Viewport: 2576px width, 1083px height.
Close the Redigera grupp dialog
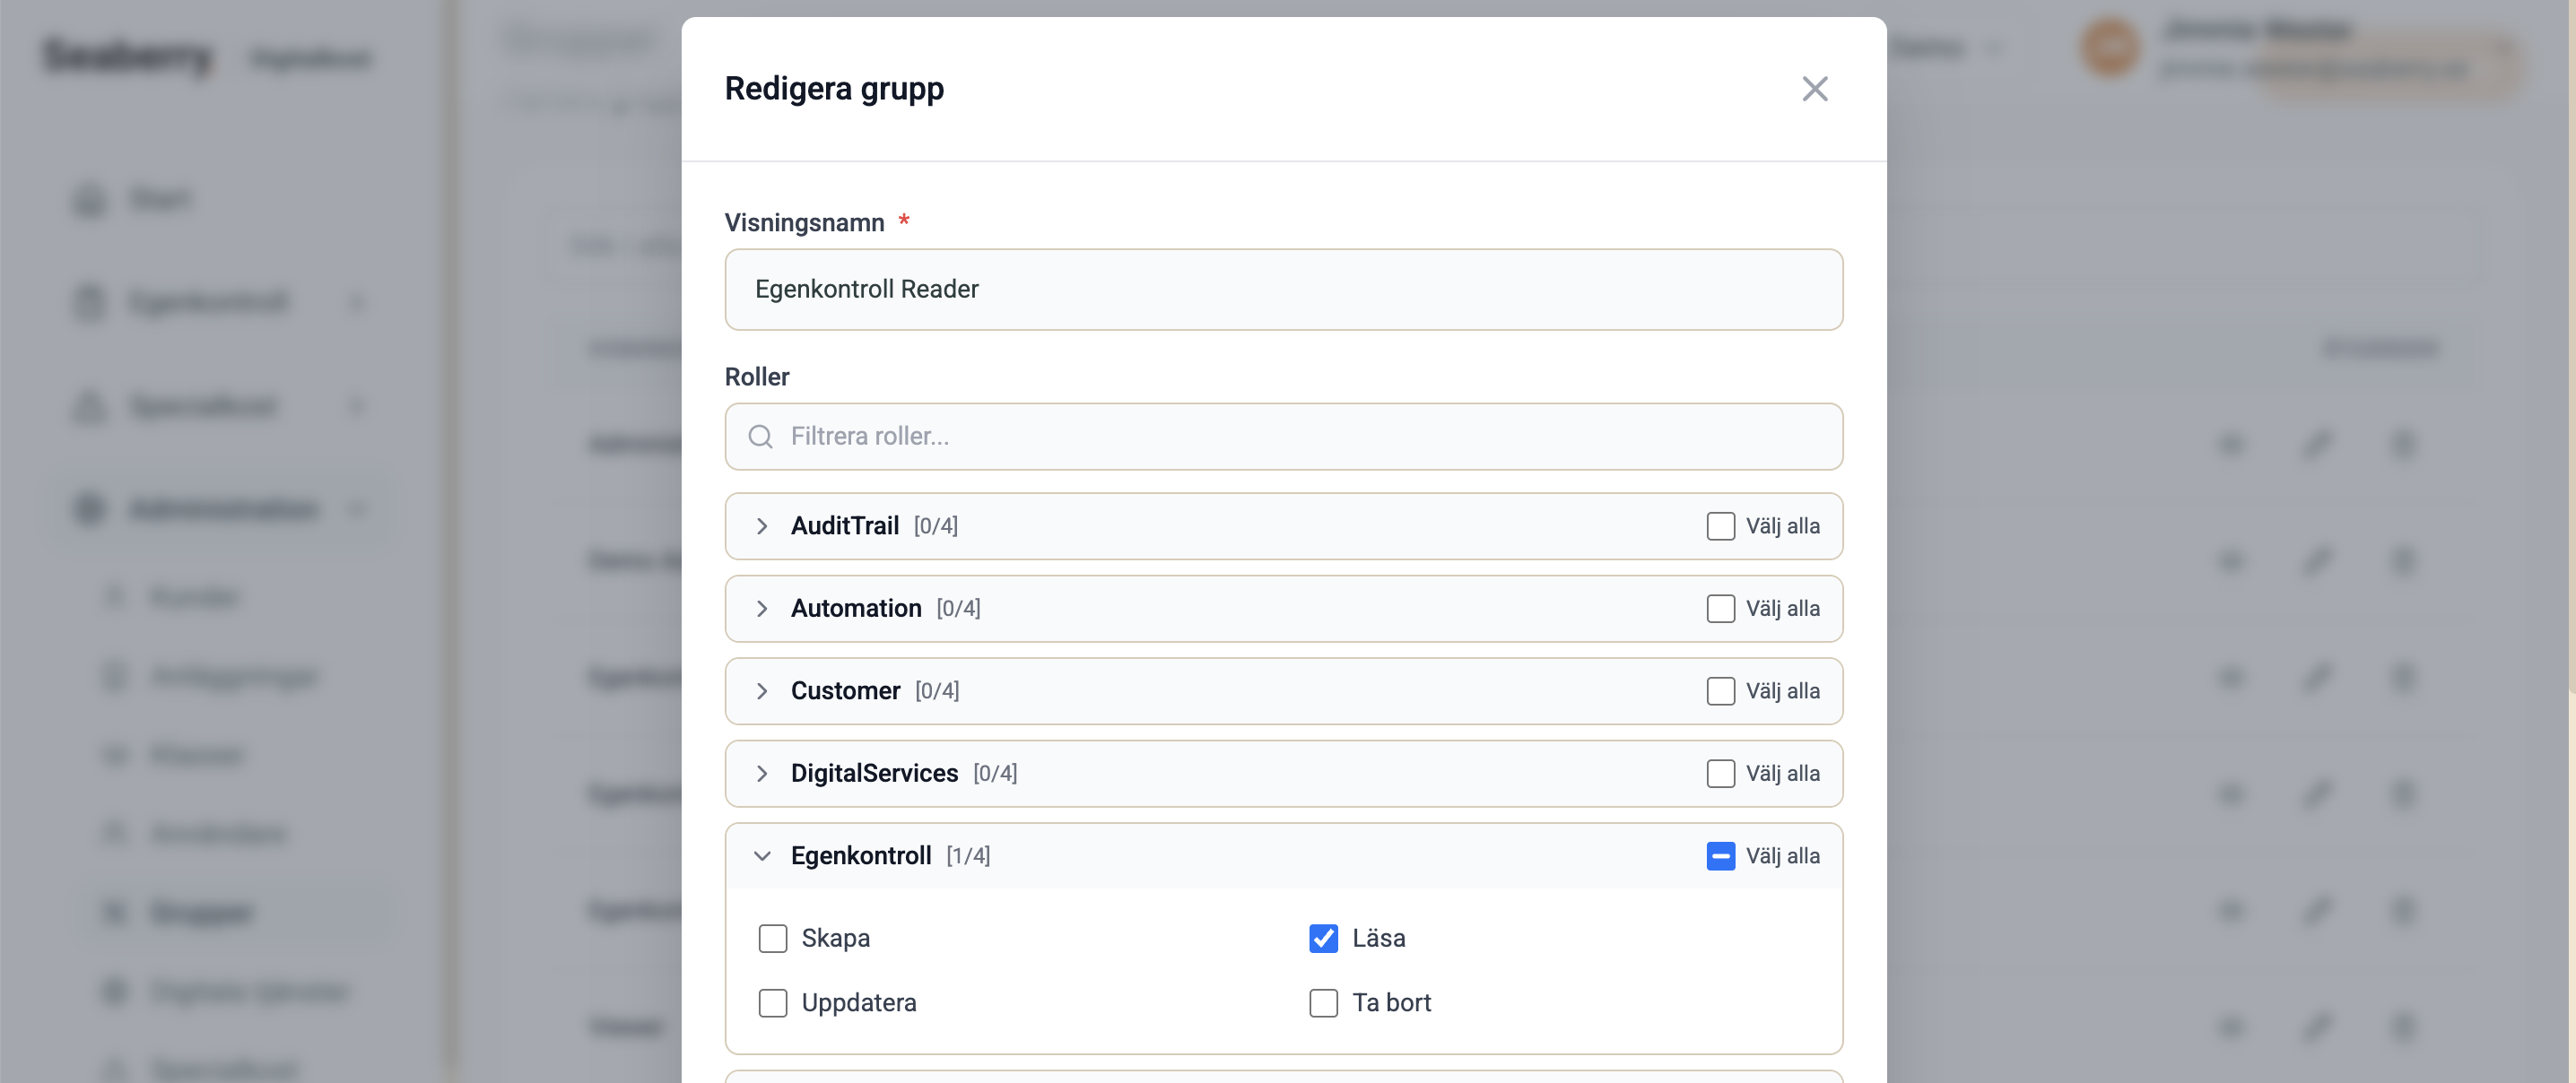(1814, 89)
